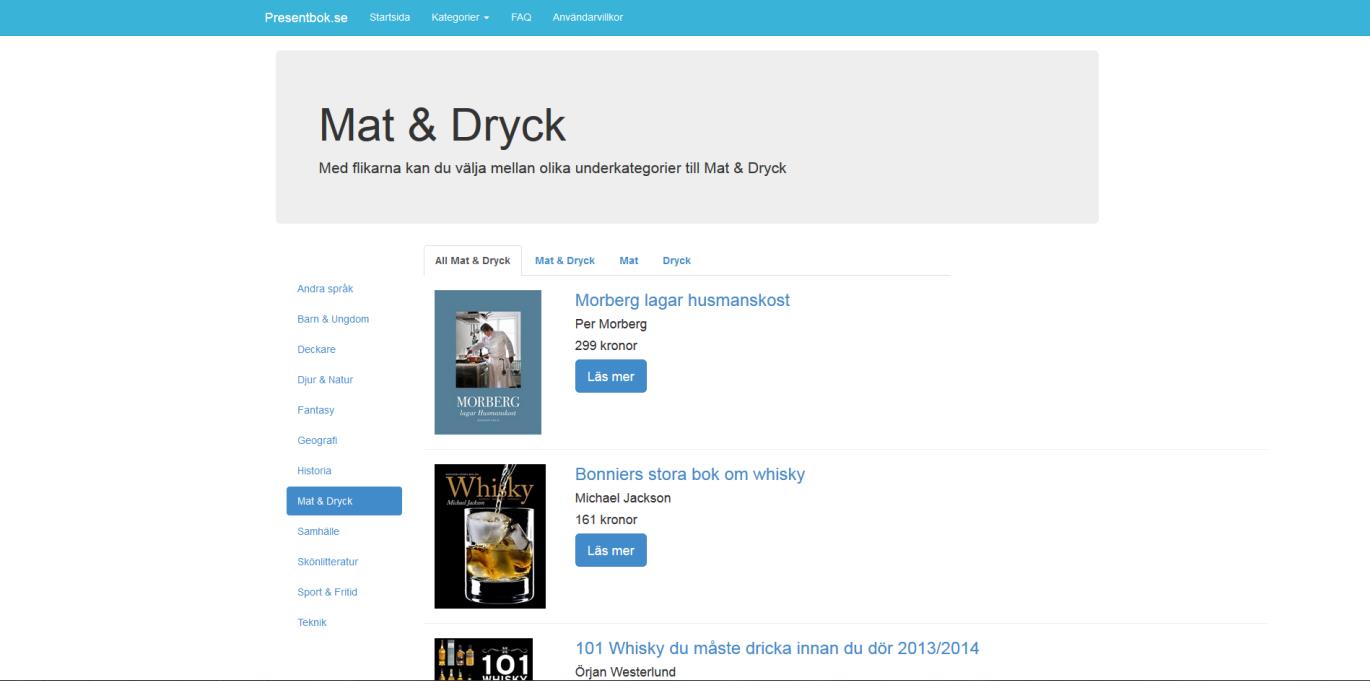Image resolution: width=1370 pixels, height=681 pixels.
Task: Open the Skönlitteratur category
Action: (327, 562)
